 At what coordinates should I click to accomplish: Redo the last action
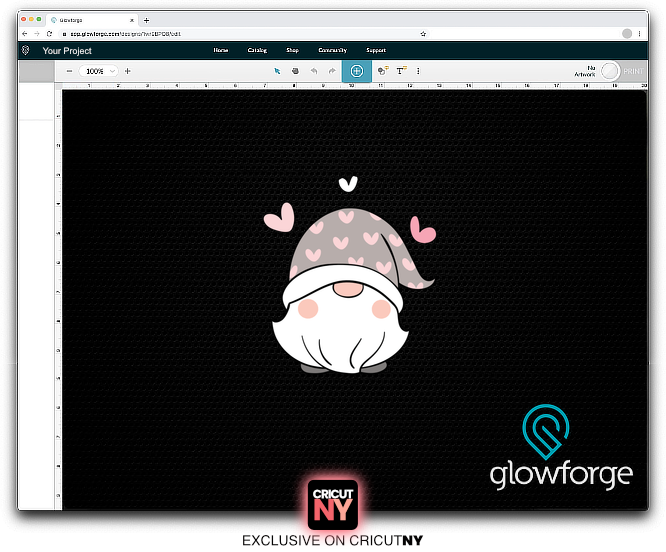[x=332, y=71]
